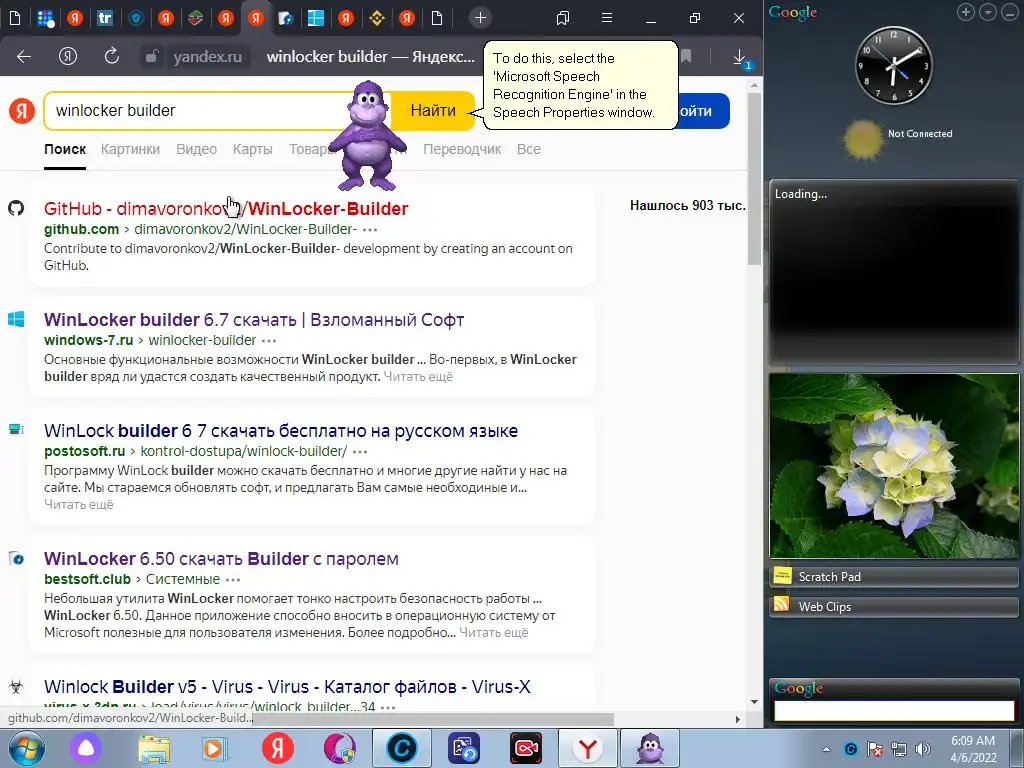1024x768 pixels.
Task: Open the three-dots menu next to github.com result URL
Action: pos(370,230)
